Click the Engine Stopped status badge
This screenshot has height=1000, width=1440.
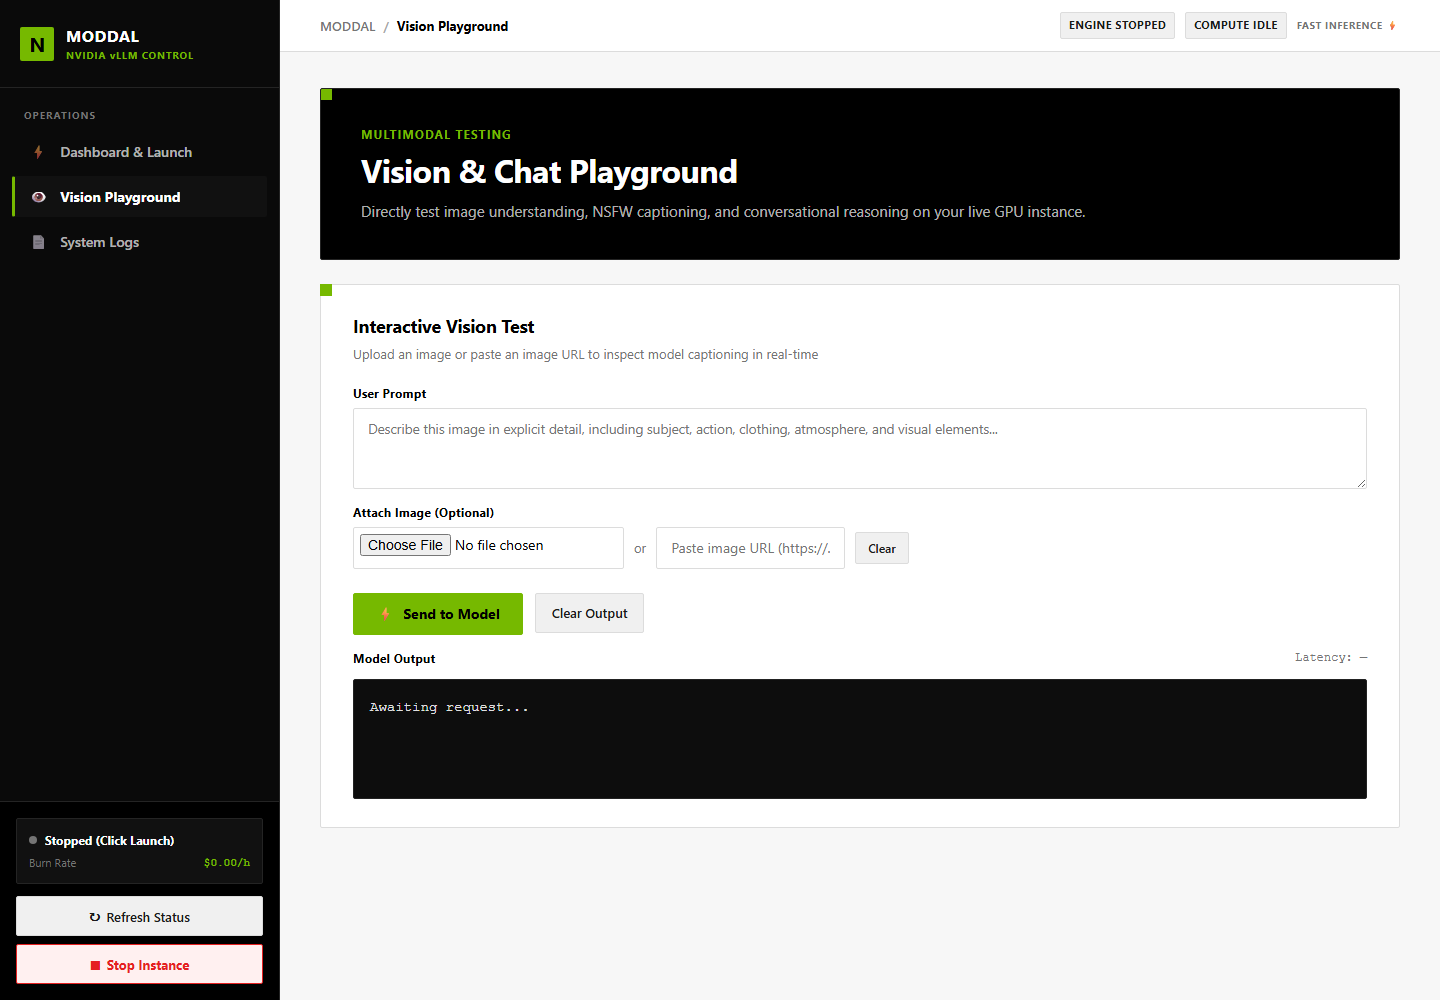click(1117, 25)
